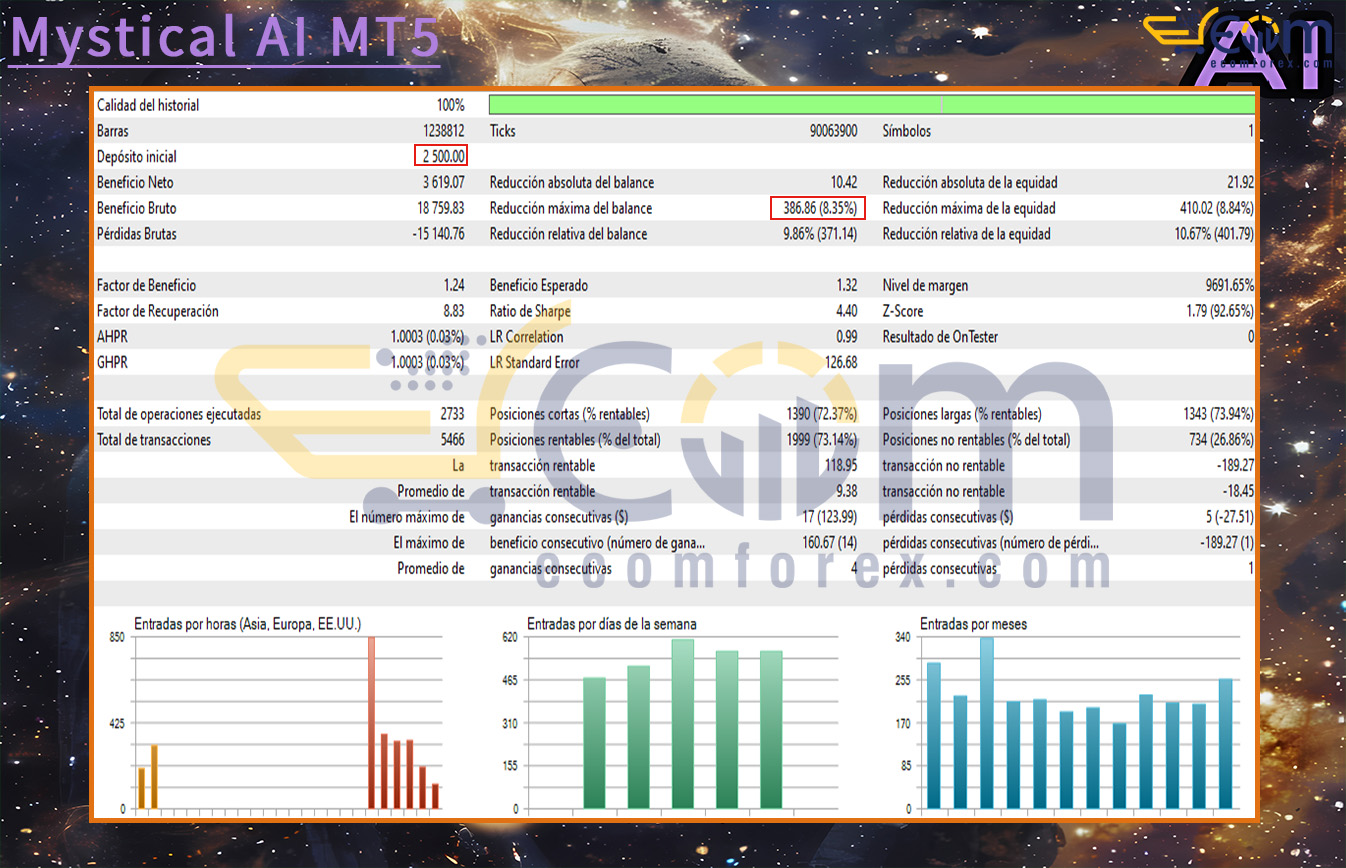Open the Mystical AI MT5 title link
This screenshot has height=868, width=1346.
[224, 38]
